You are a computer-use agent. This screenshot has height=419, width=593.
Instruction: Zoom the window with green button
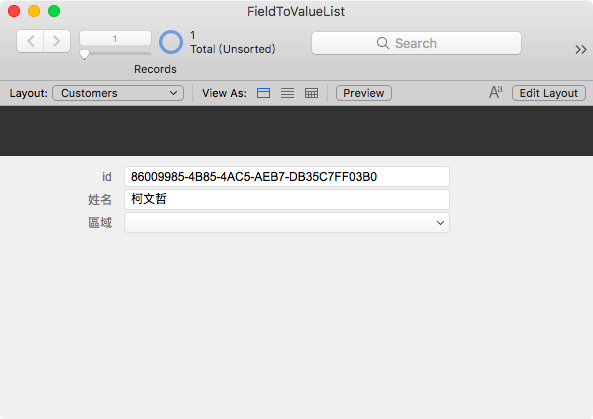[x=54, y=11]
